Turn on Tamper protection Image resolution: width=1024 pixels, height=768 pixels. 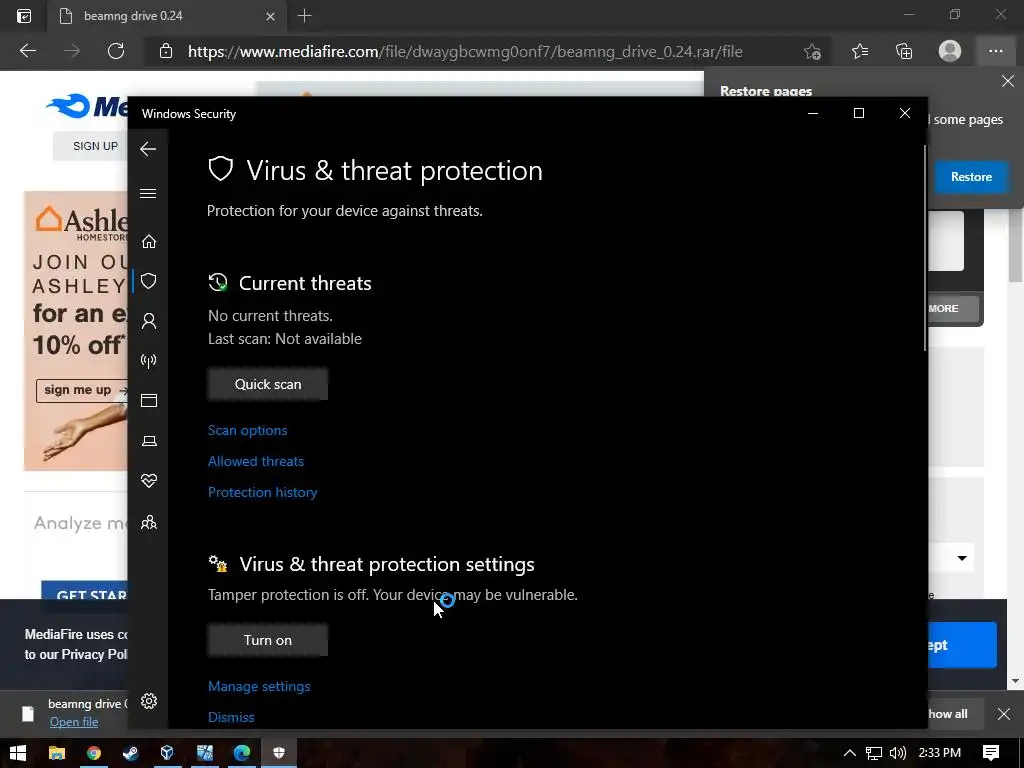(x=268, y=640)
